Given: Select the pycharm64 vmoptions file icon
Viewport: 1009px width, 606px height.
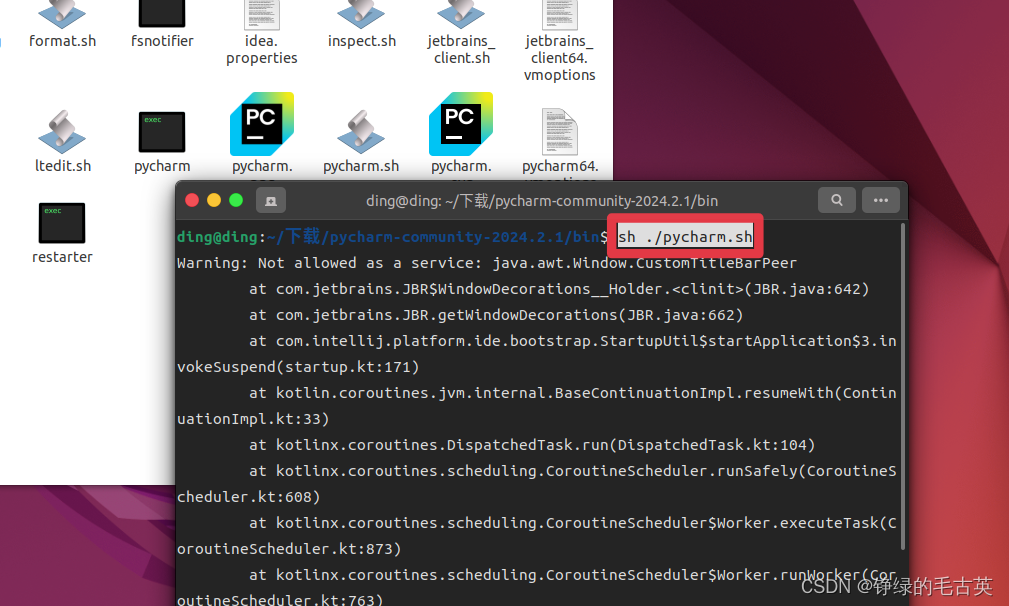Looking at the screenshot, I should 560,132.
